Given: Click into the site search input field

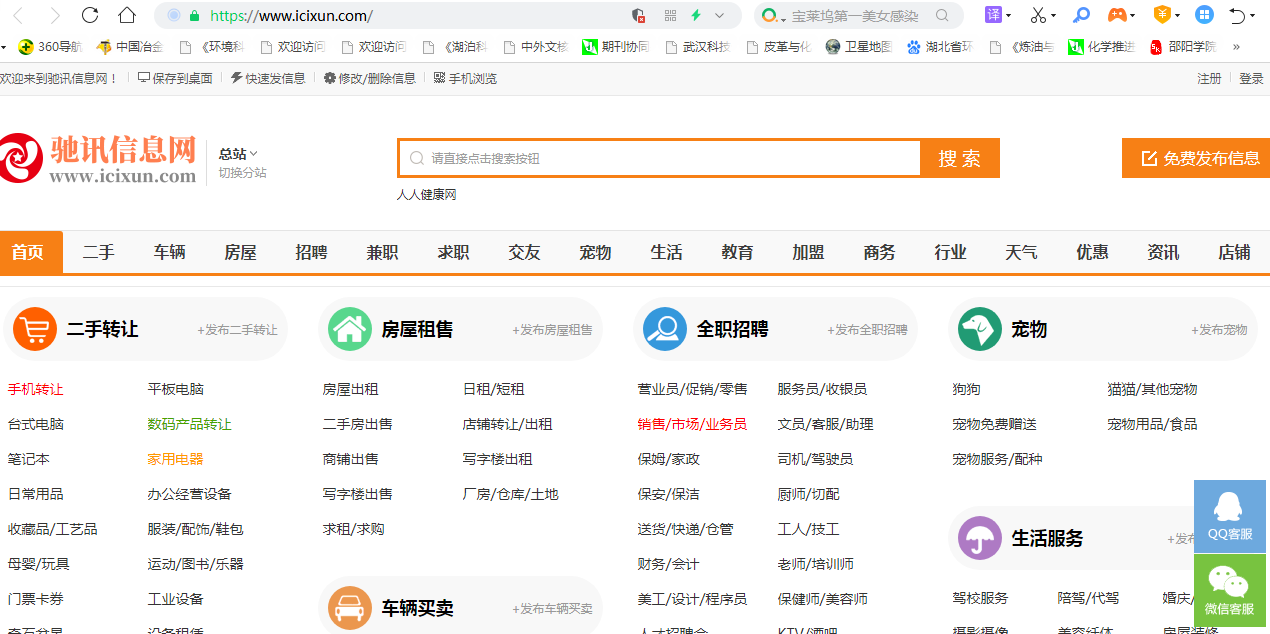Looking at the screenshot, I should click(660, 158).
